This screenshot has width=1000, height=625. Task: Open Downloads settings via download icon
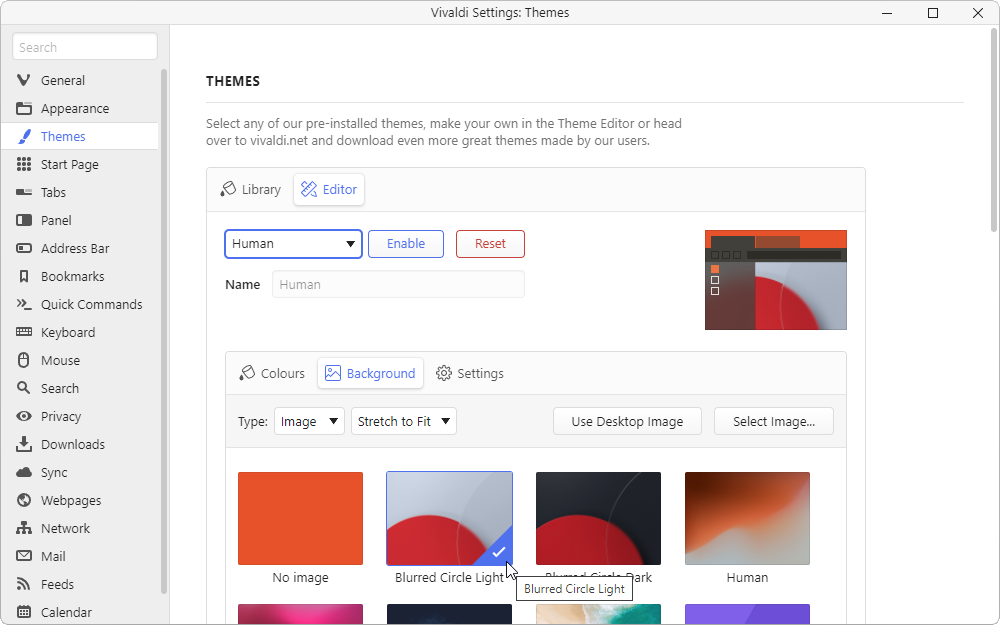24,444
